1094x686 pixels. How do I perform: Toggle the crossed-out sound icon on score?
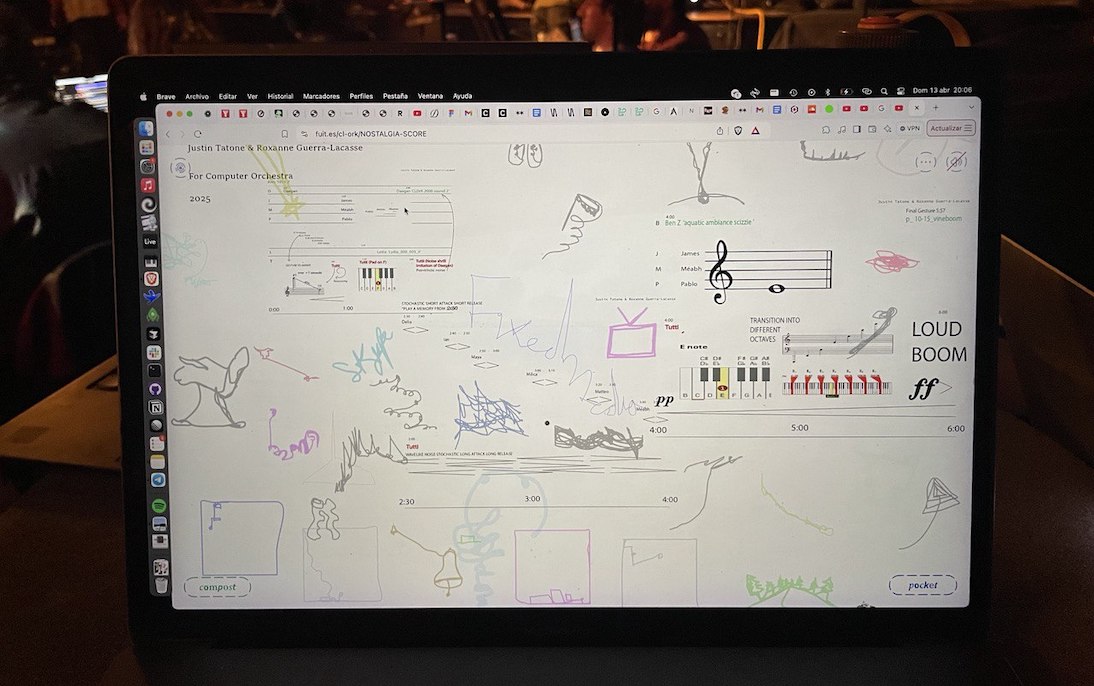(x=956, y=162)
